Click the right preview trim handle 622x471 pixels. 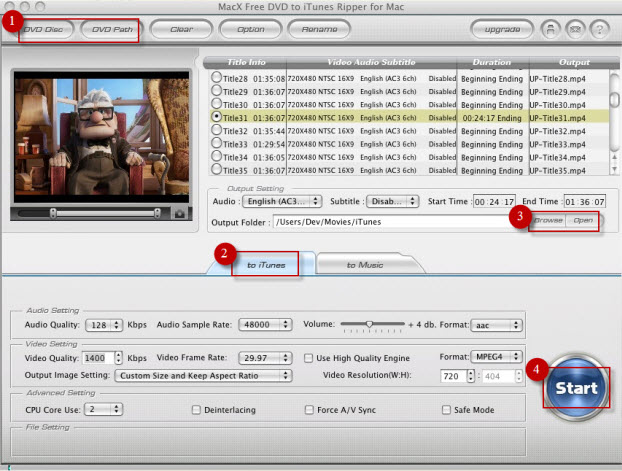[157, 213]
